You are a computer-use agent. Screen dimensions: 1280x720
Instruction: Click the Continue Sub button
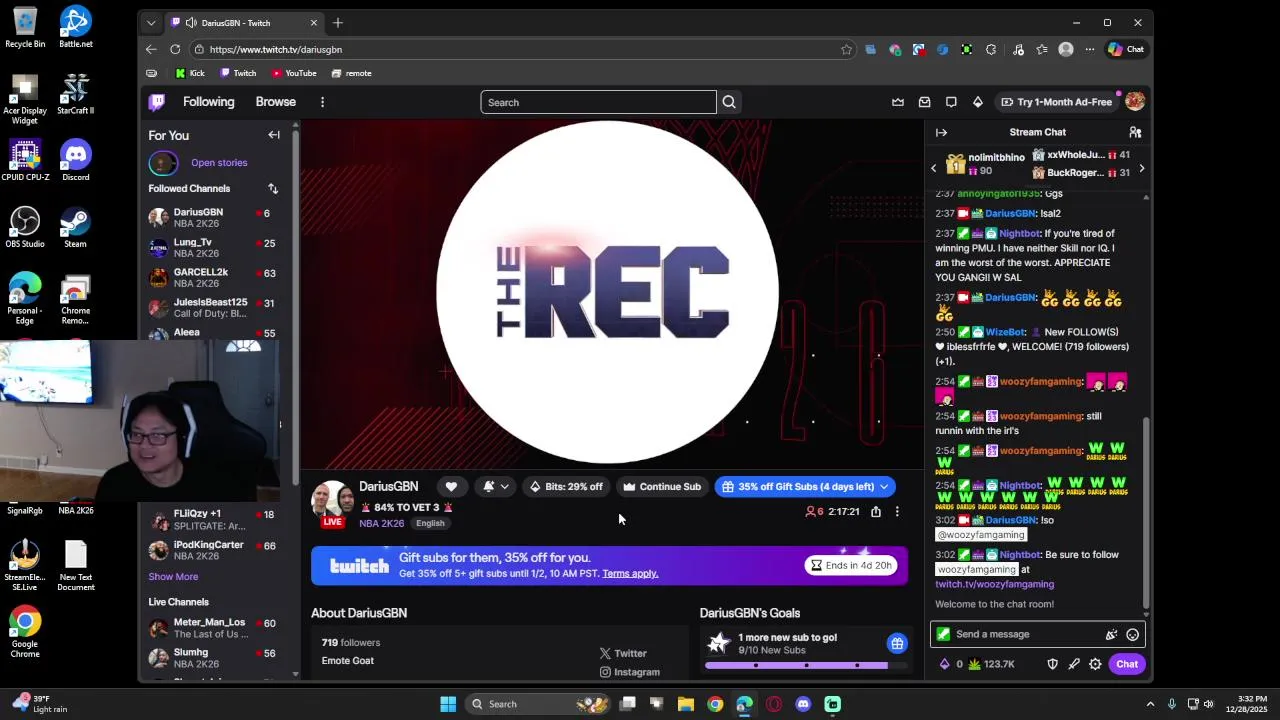point(661,487)
